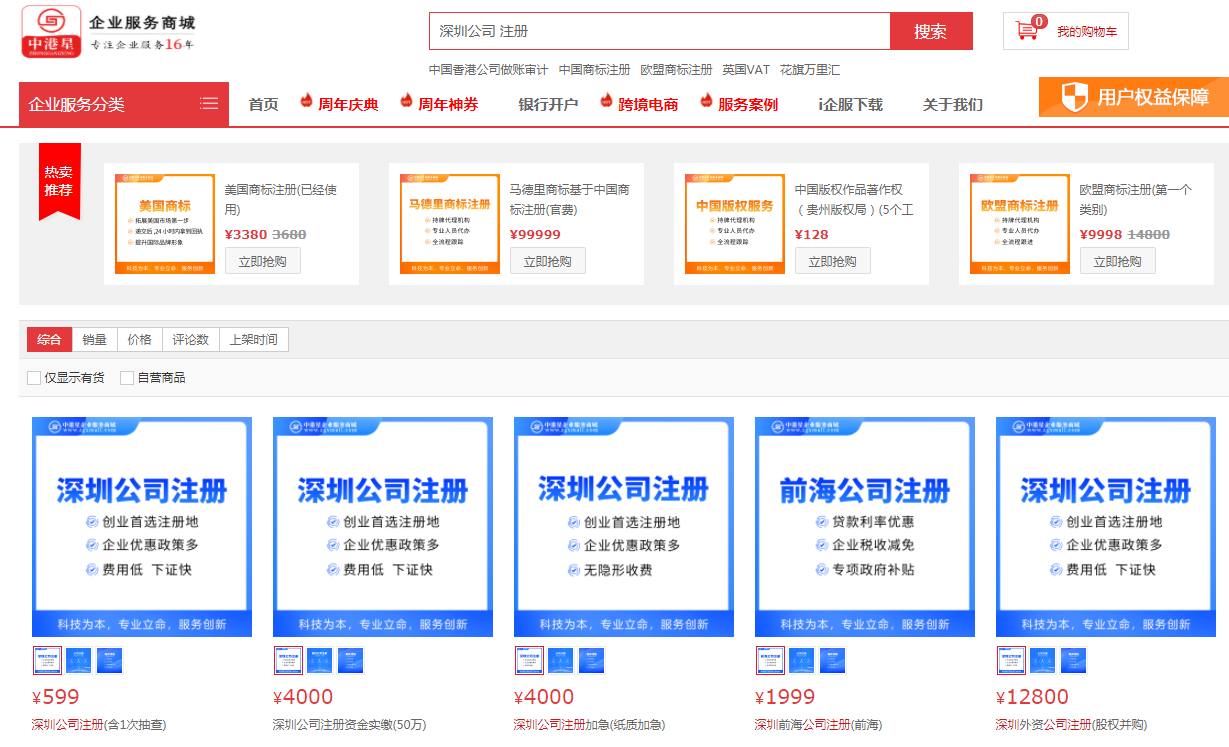This screenshot has height=747, width=1229.
Task: Open the 英国VAT hot search link
Action: coord(746,70)
